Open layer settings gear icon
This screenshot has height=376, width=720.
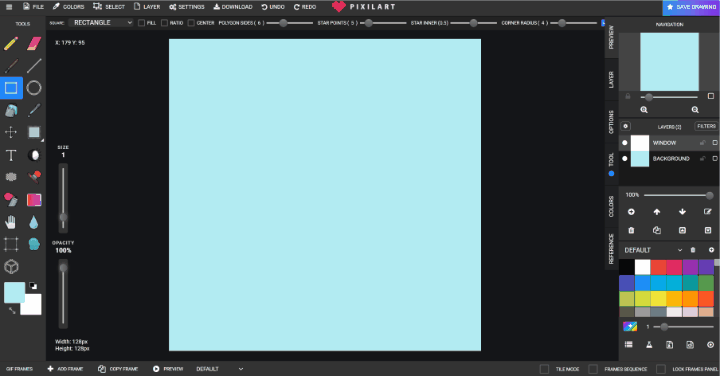coord(625,126)
